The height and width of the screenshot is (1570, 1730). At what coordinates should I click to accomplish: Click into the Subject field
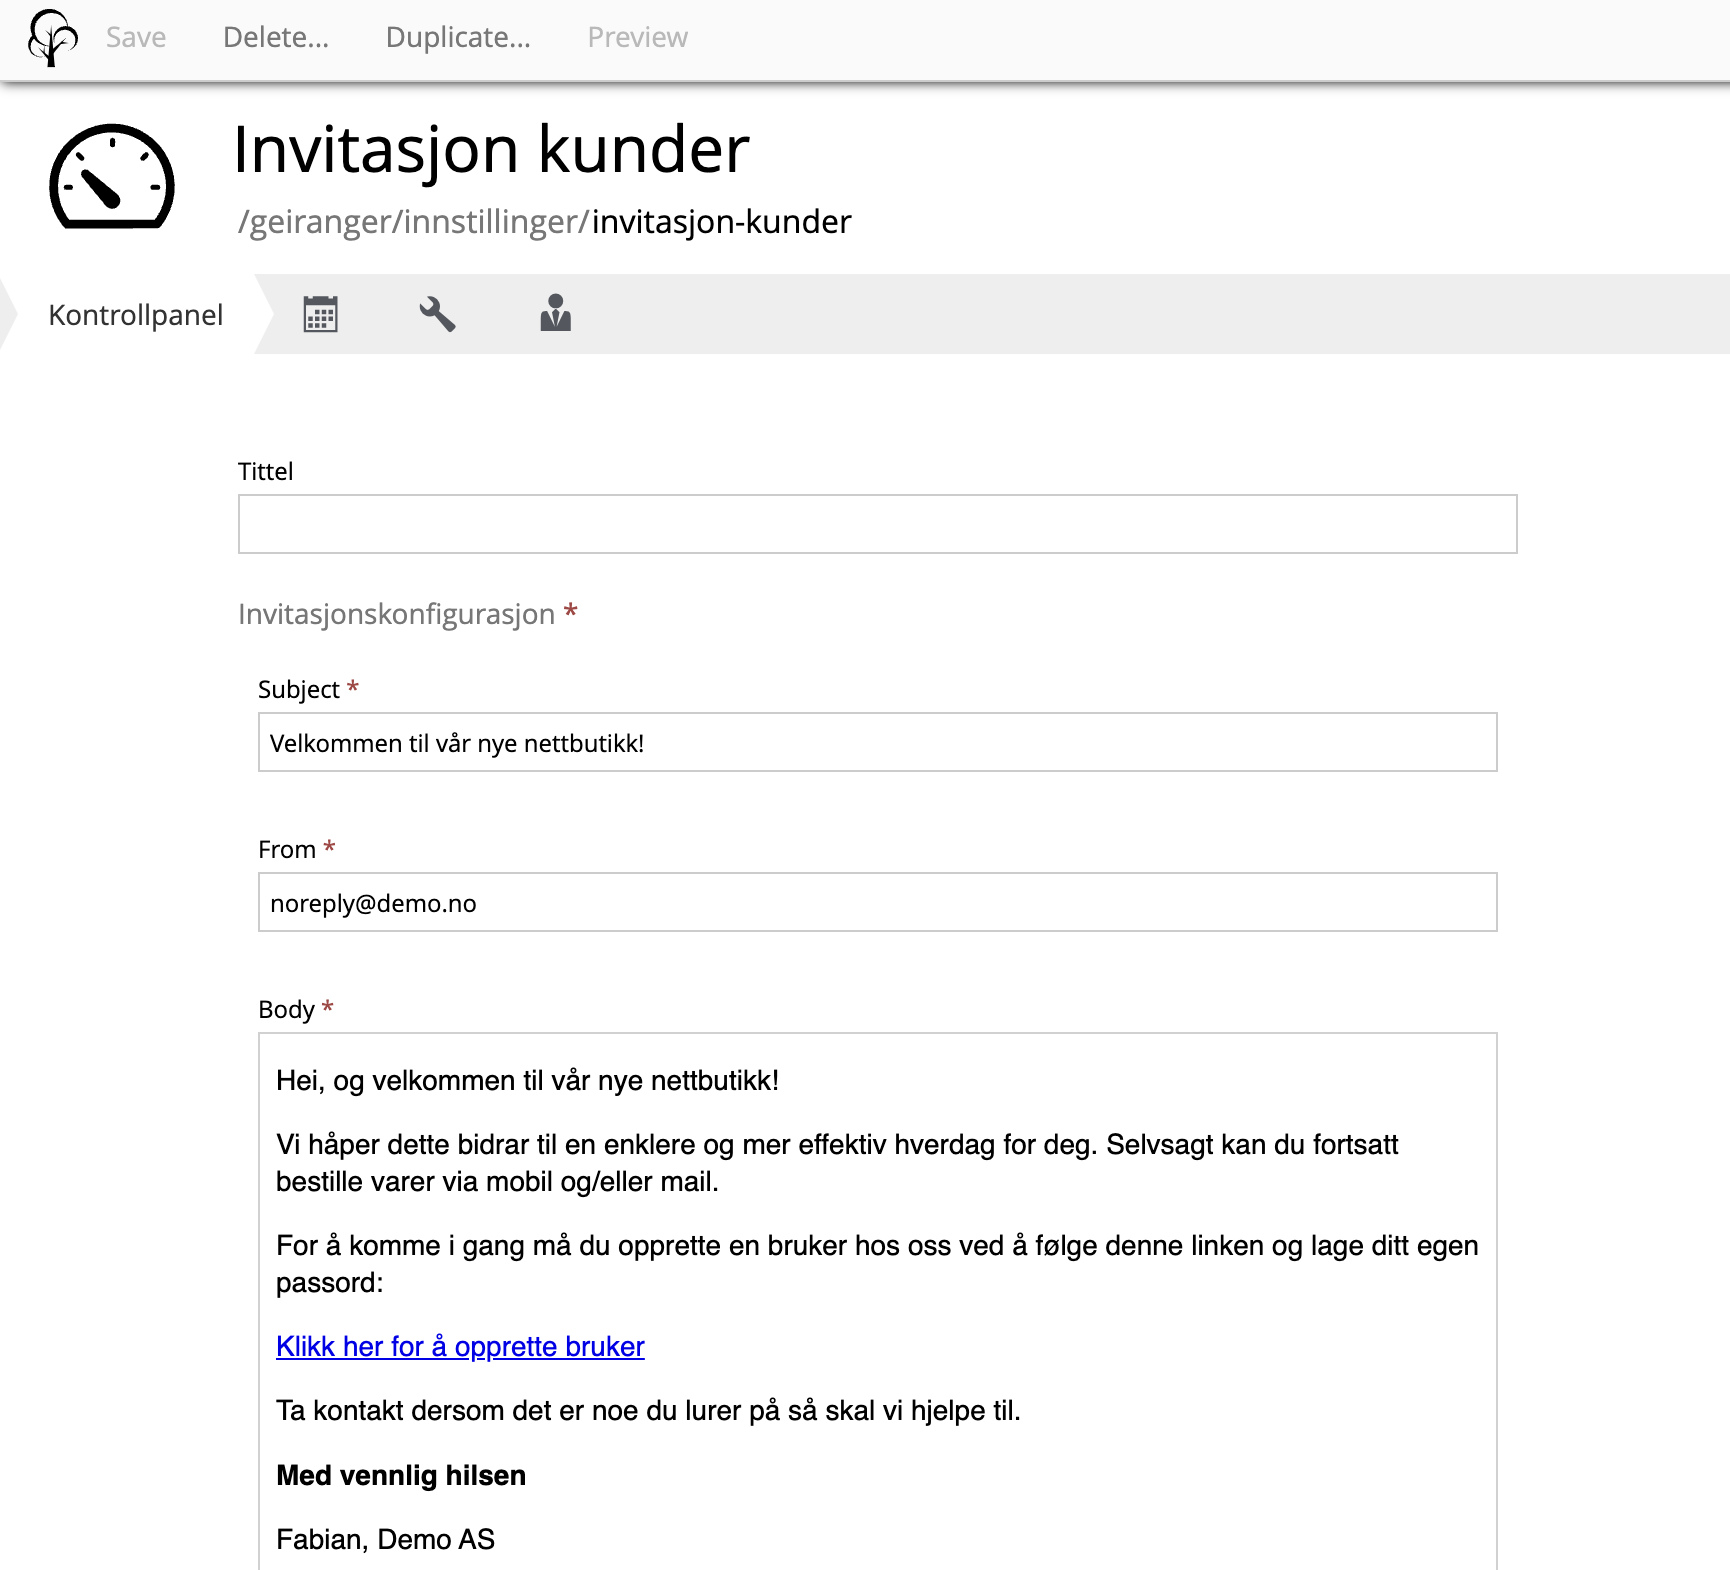point(877,742)
